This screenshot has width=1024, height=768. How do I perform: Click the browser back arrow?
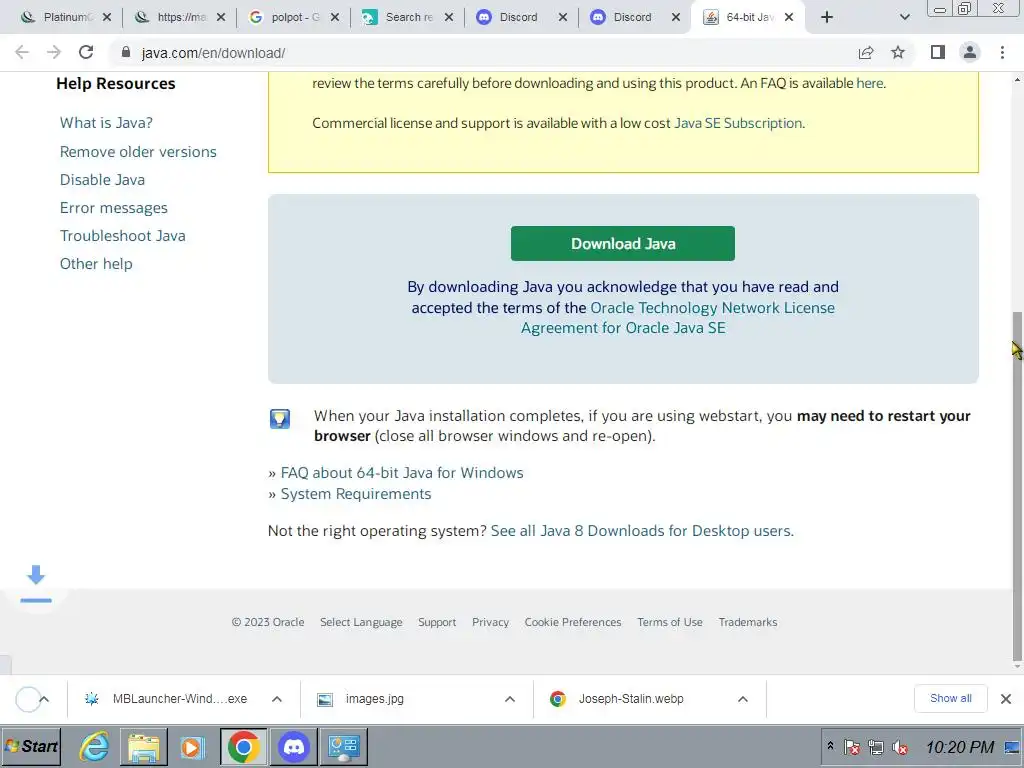pyautogui.click(x=22, y=52)
